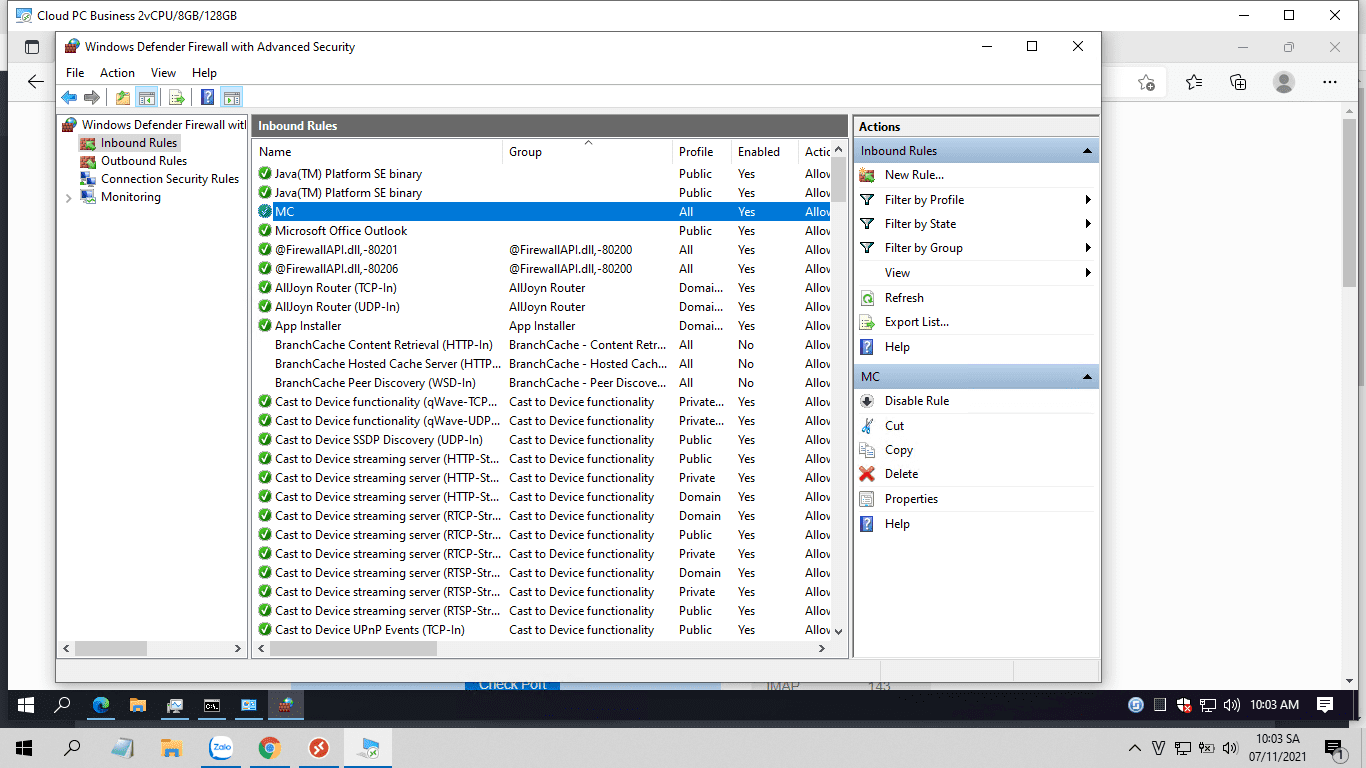This screenshot has height=768, width=1366.
Task: Toggle Show/Hide Action Pane toolbar button
Action: [x=232, y=97]
